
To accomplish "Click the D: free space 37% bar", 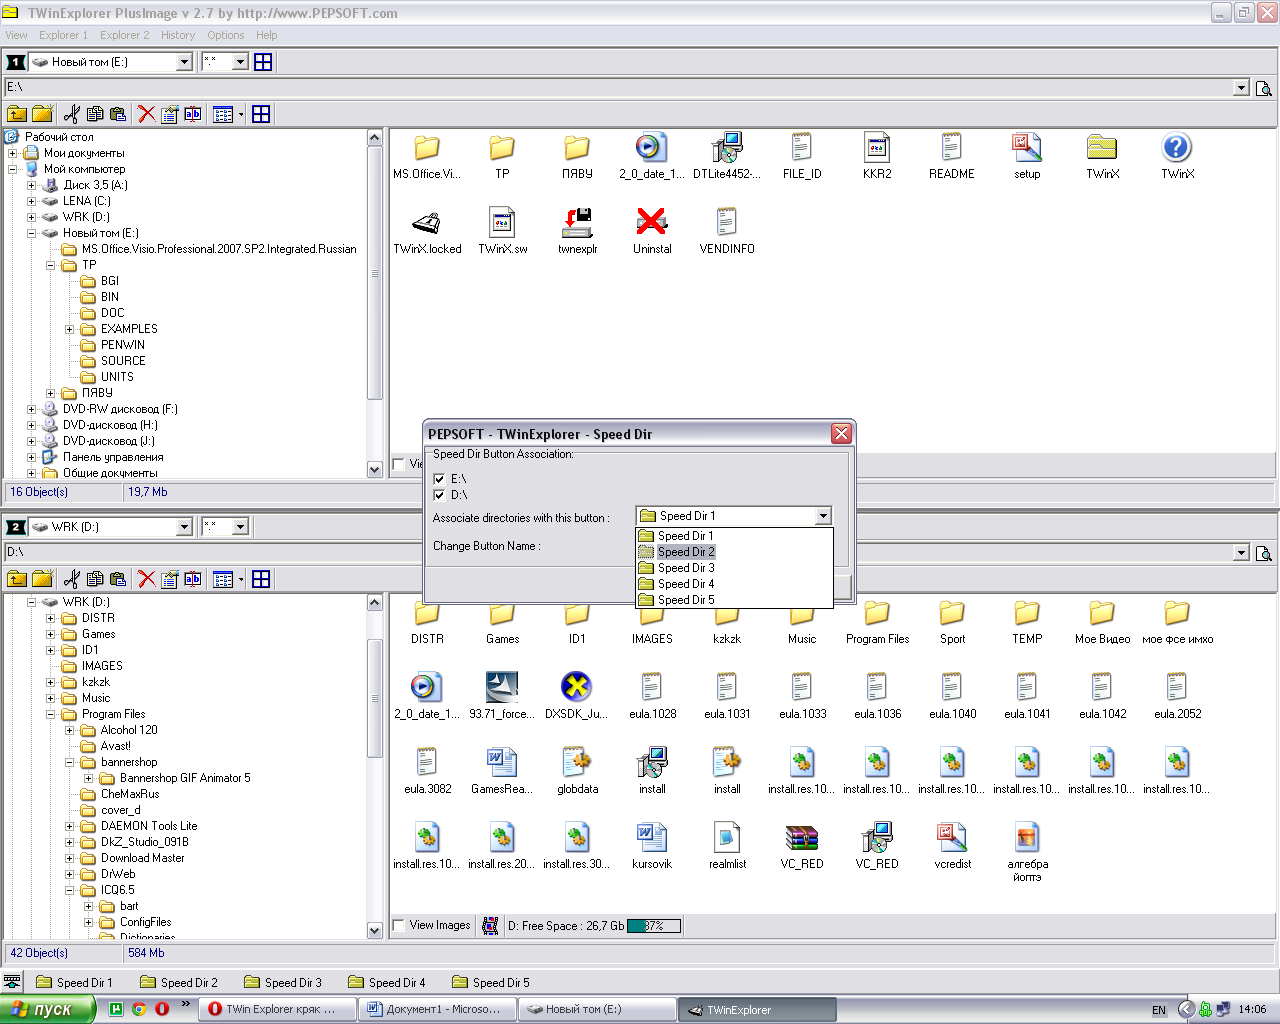I will 653,926.
